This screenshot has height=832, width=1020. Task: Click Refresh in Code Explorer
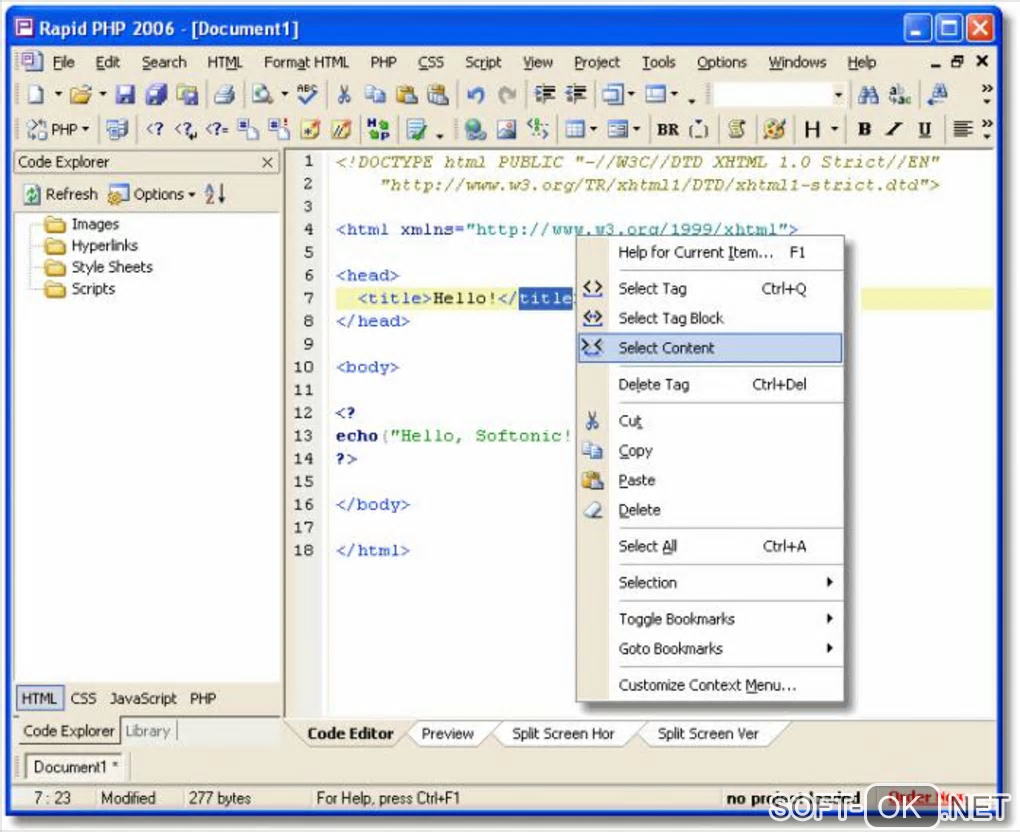pyautogui.click(x=60, y=194)
